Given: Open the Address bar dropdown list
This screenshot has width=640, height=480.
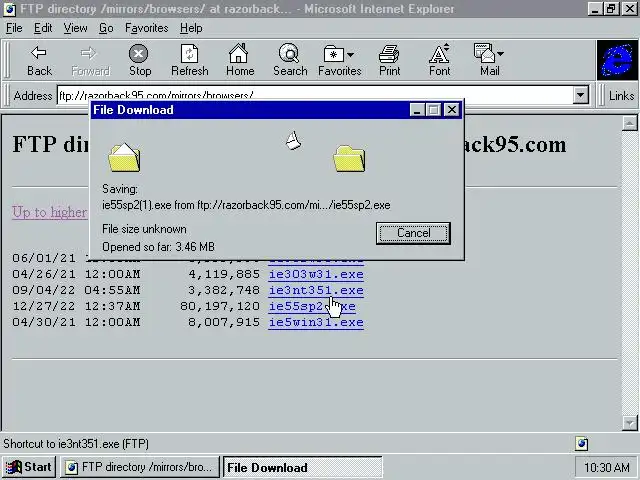Looking at the screenshot, I should 580,96.
